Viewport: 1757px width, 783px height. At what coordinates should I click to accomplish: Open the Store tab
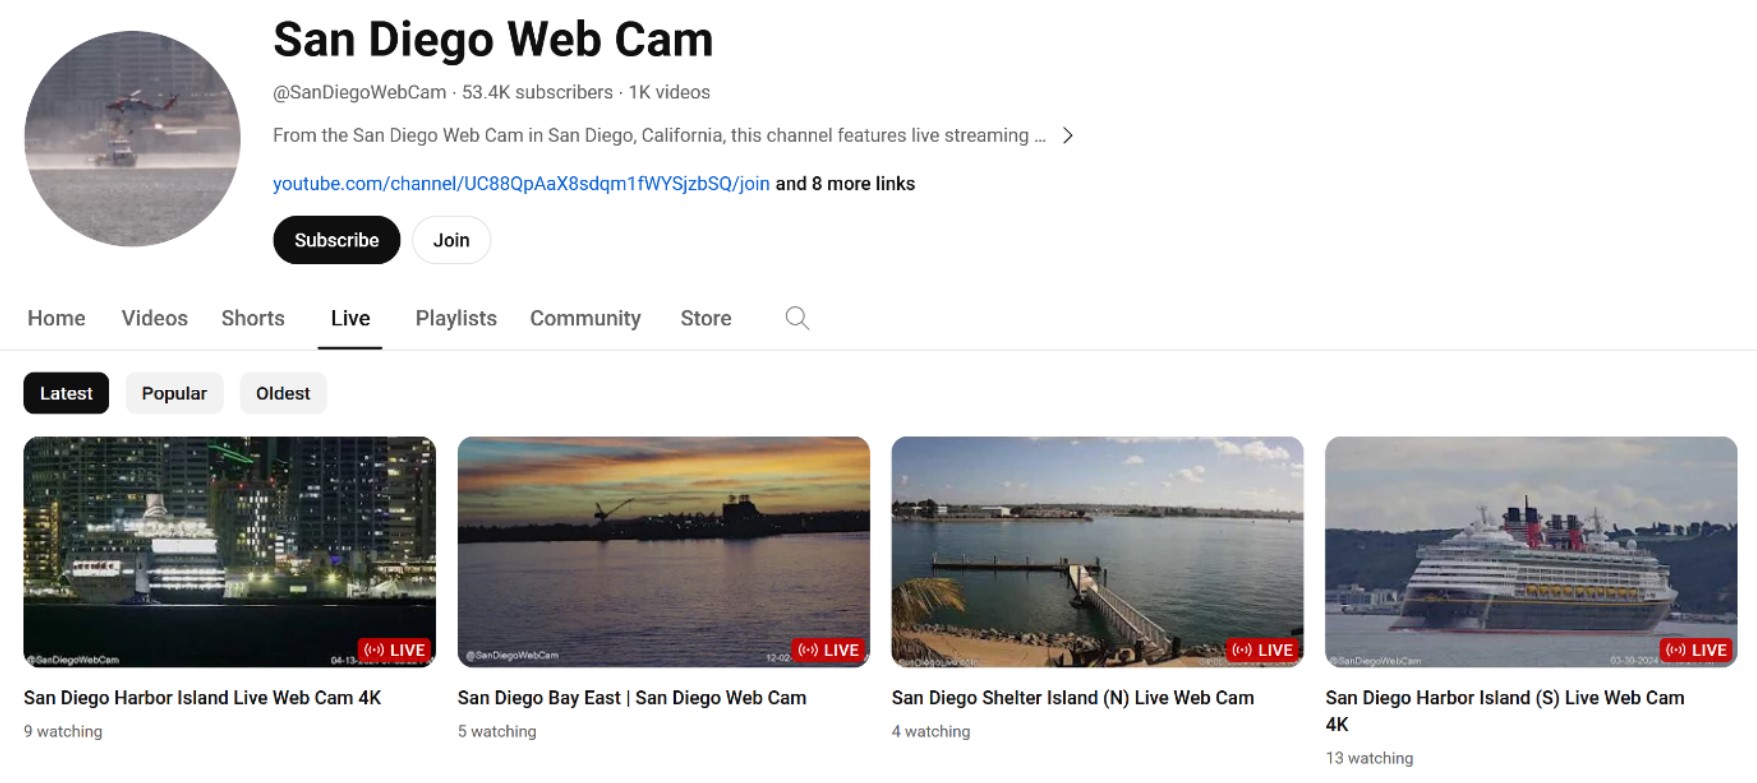click(706, 318)
